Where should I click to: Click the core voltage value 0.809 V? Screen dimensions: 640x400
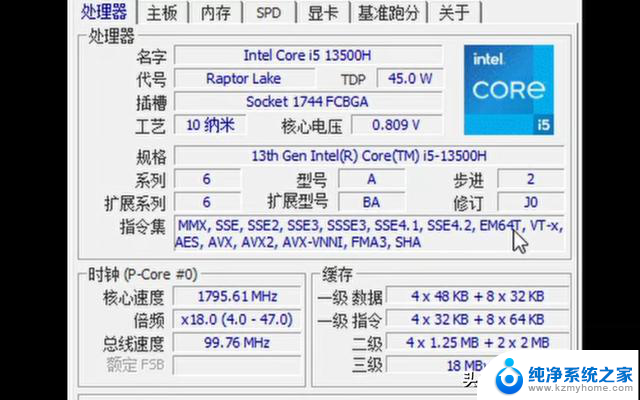point(397,125)
